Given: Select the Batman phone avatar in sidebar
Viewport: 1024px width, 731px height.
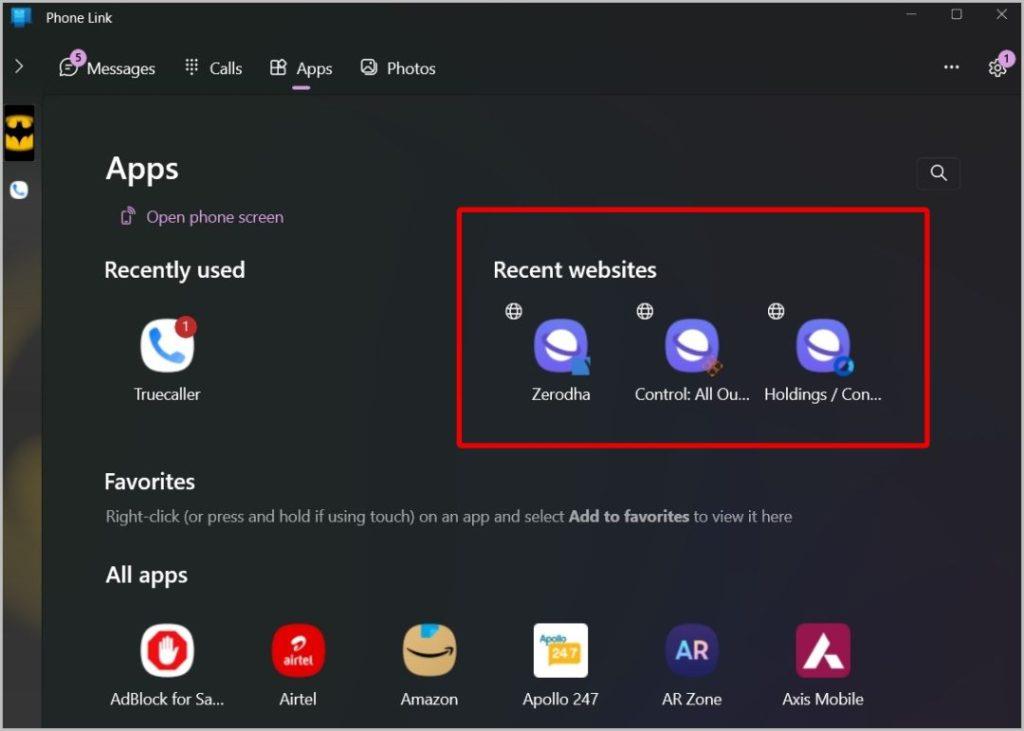Looking at the screenshot, I should (20, 133).
